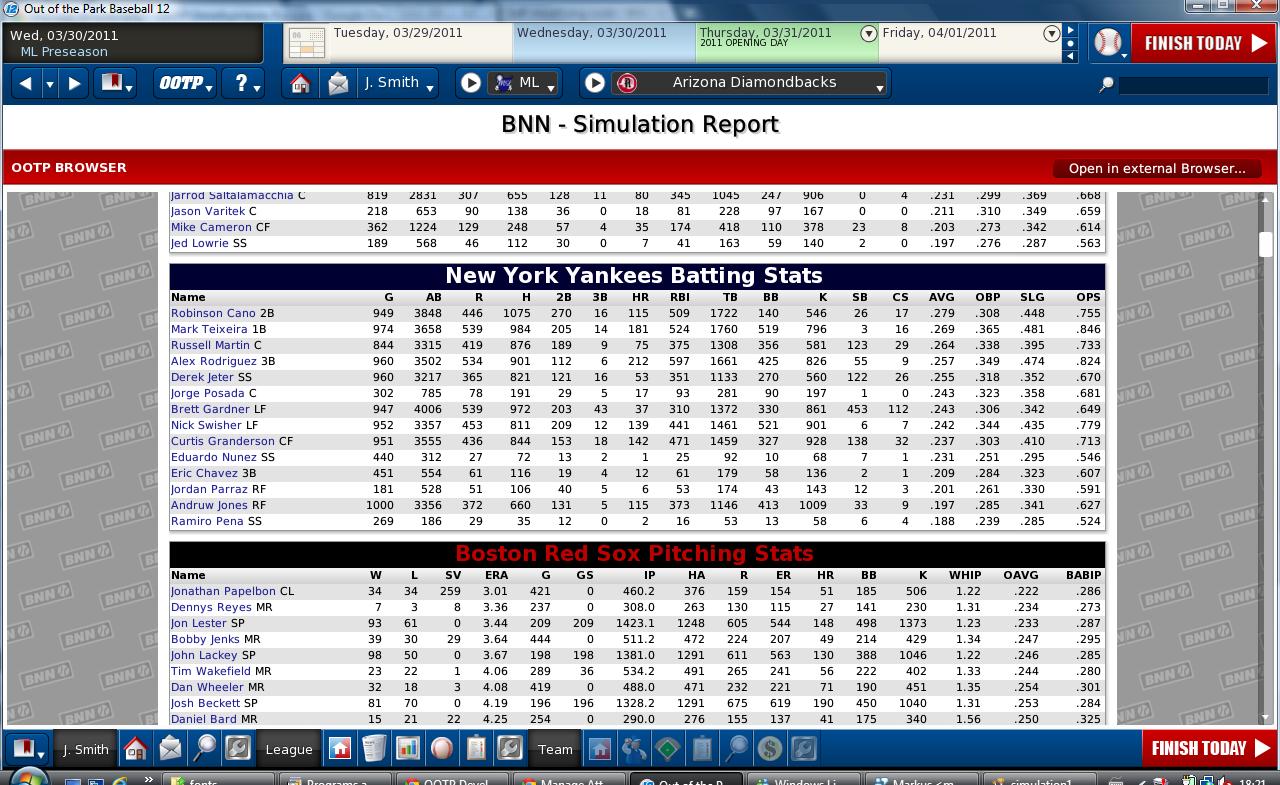
Task: Click the Finish Today button at top right
Action: (x=1203, y=43)
